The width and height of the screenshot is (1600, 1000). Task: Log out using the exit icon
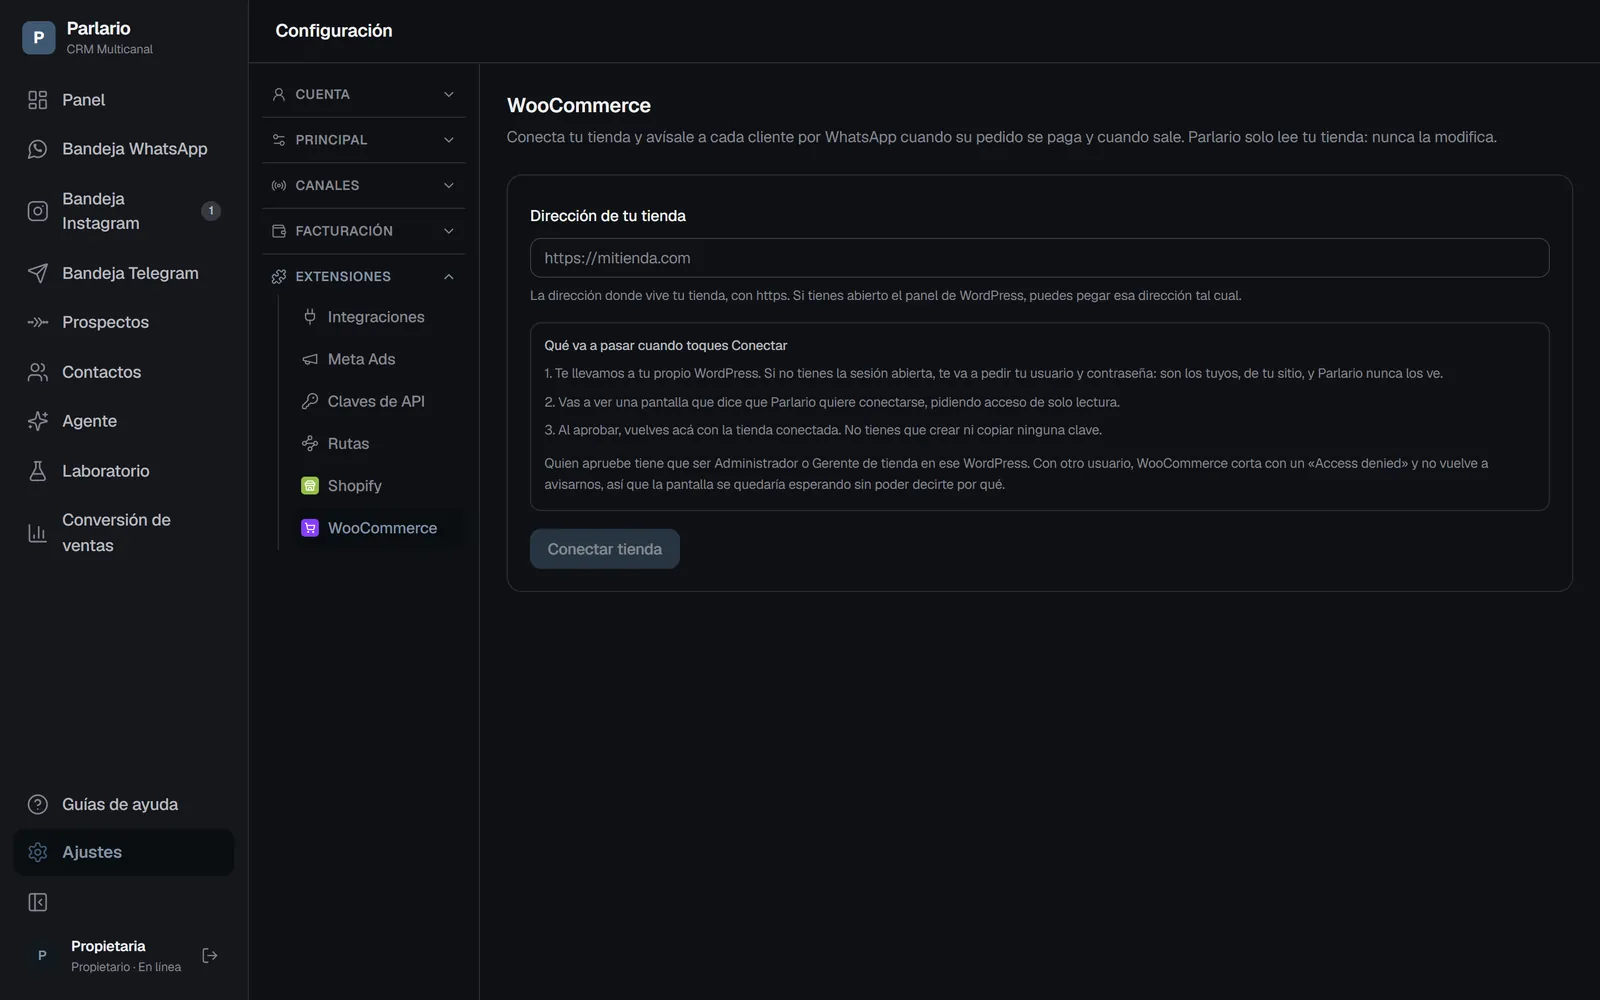tap(210, 956)
